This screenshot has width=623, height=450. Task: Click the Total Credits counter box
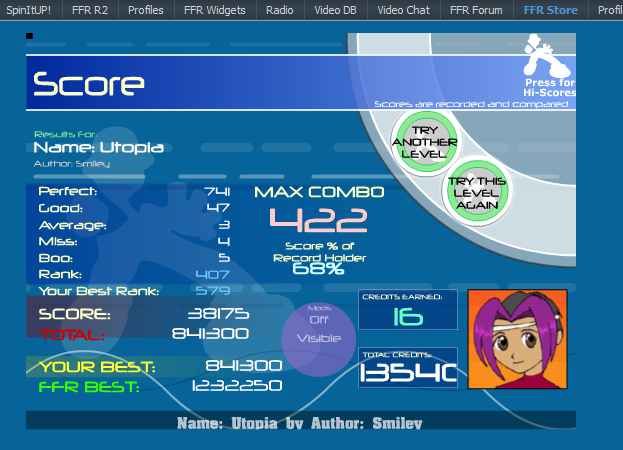tap(408, 368)
